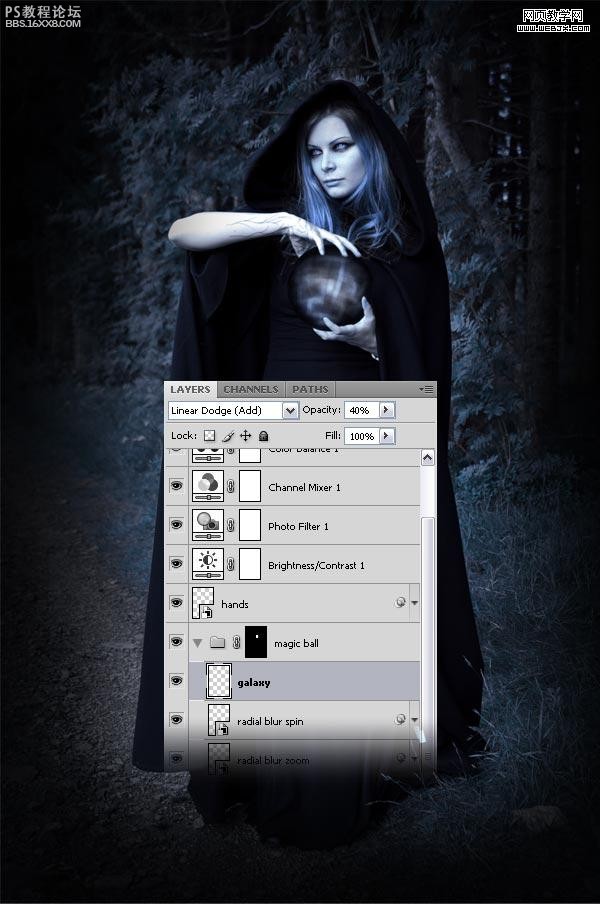
Task: Click the radial blur spin smart object thumbnail
Action: (219, 720)
